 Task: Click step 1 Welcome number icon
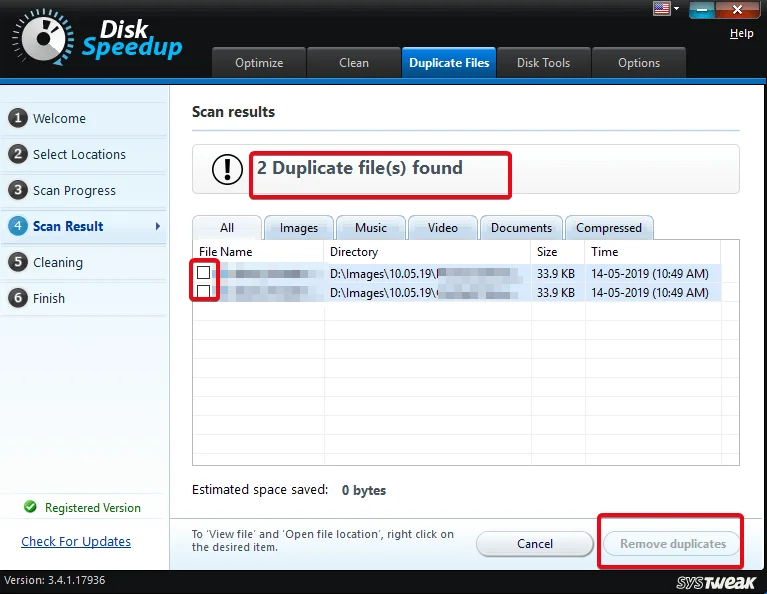click(17, 118)
